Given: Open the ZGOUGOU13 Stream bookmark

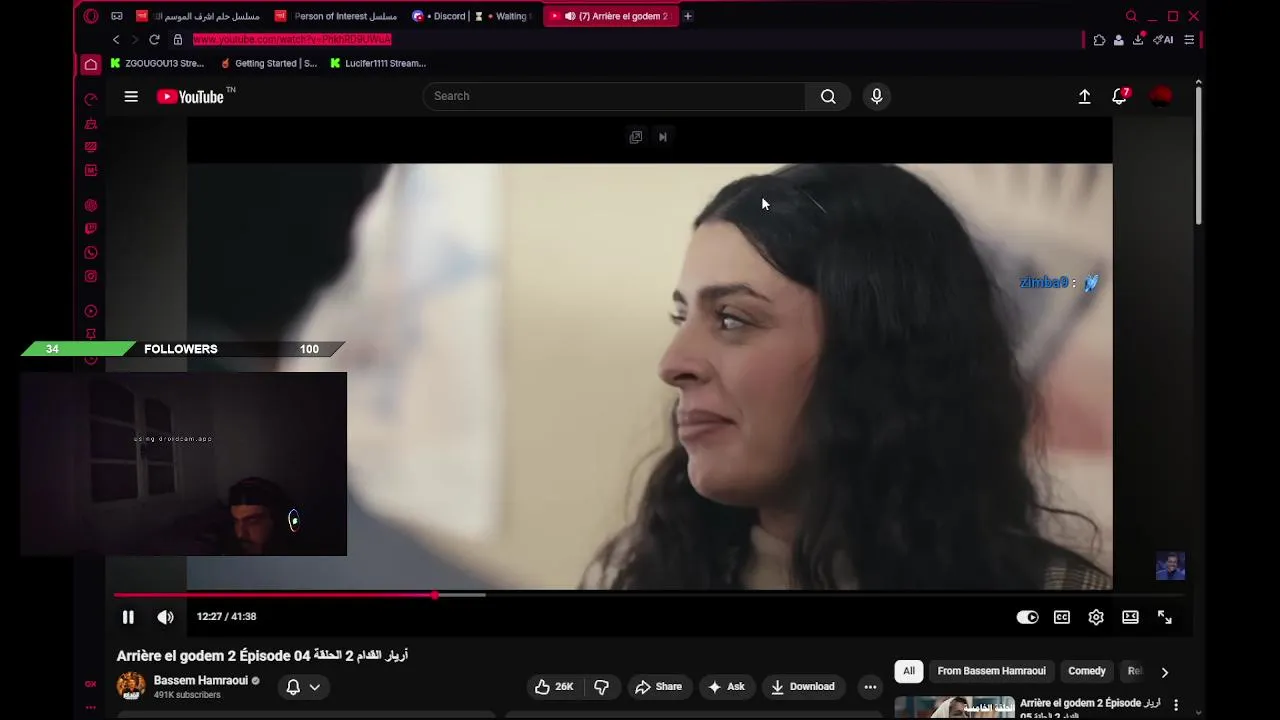Looking at the screenshot, I should (x=157, y=63).
